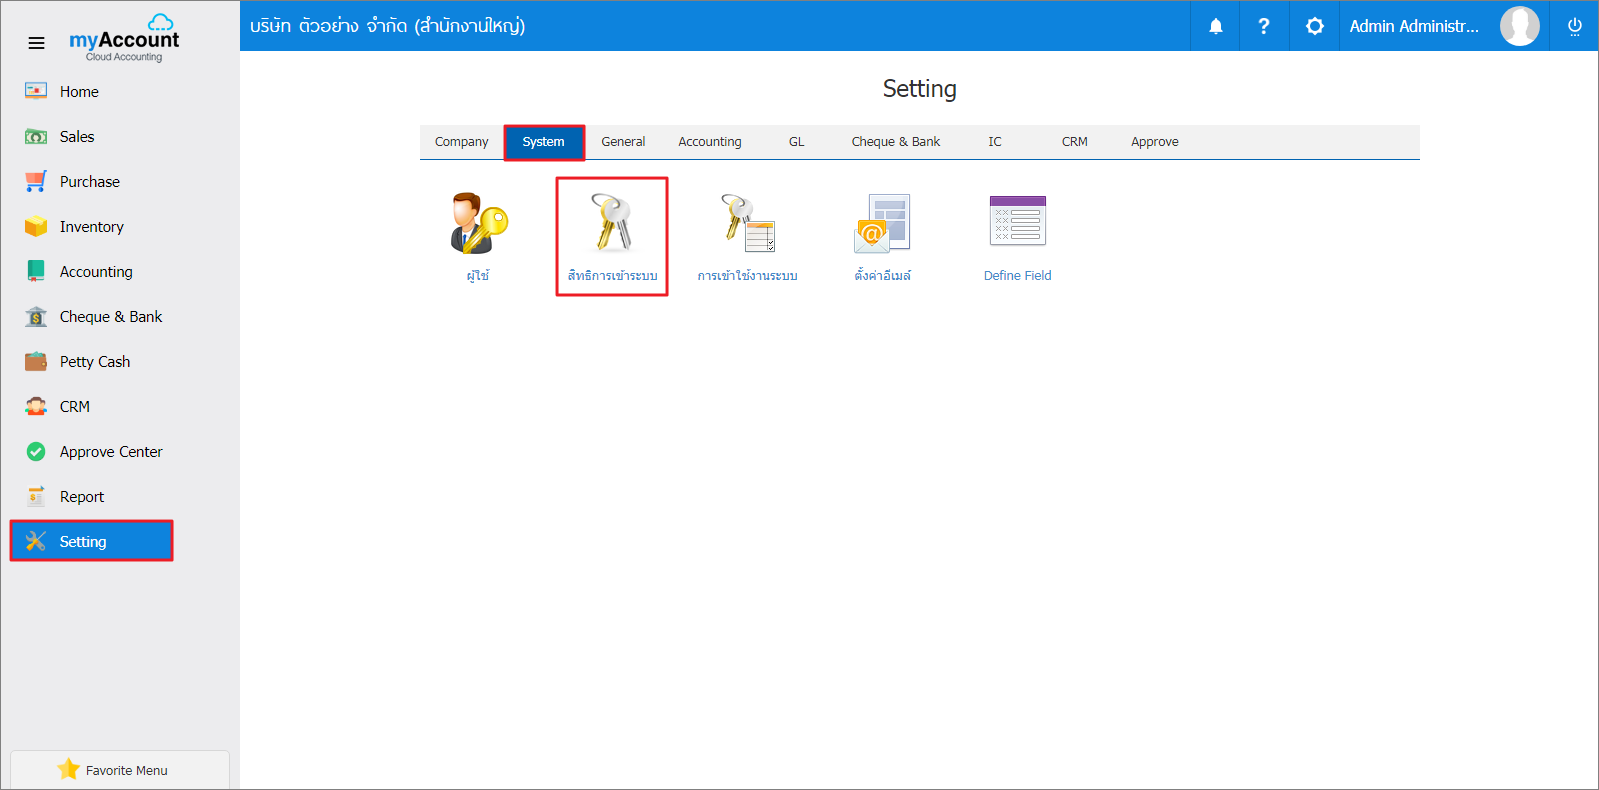This screenshot has width=1599, height=790.
Task: Open Approve Center menu label
Action: click(111, 452)
